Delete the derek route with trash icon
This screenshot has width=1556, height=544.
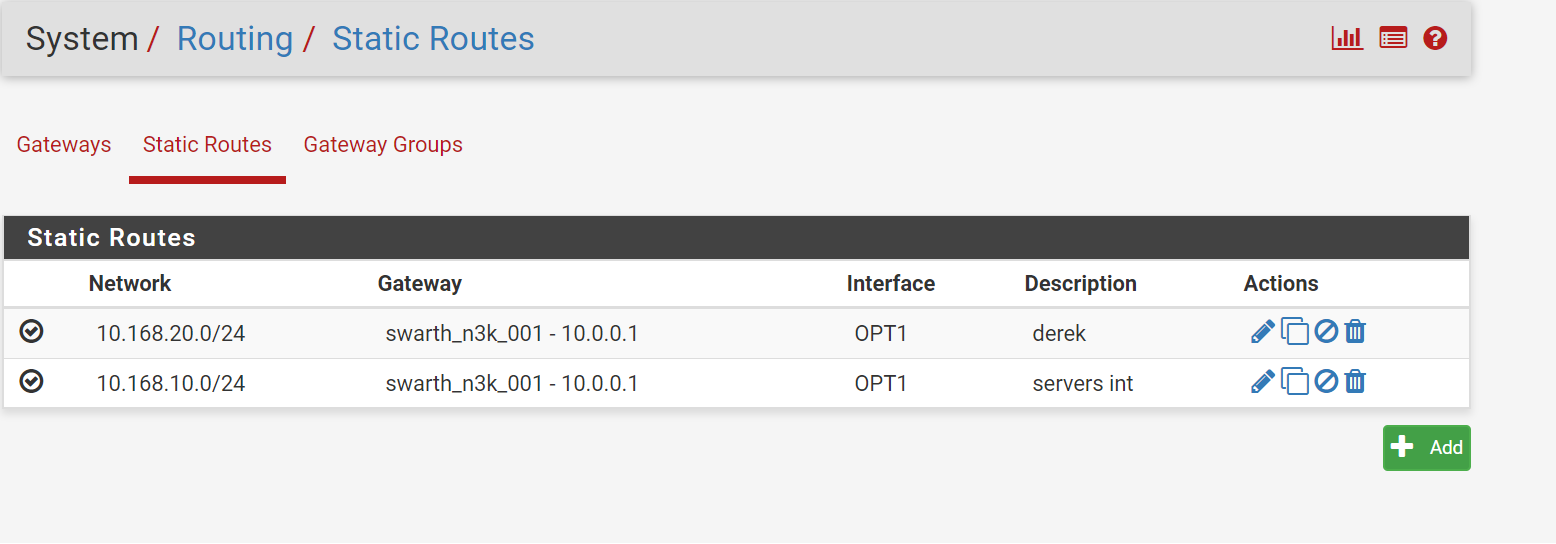1355,331
